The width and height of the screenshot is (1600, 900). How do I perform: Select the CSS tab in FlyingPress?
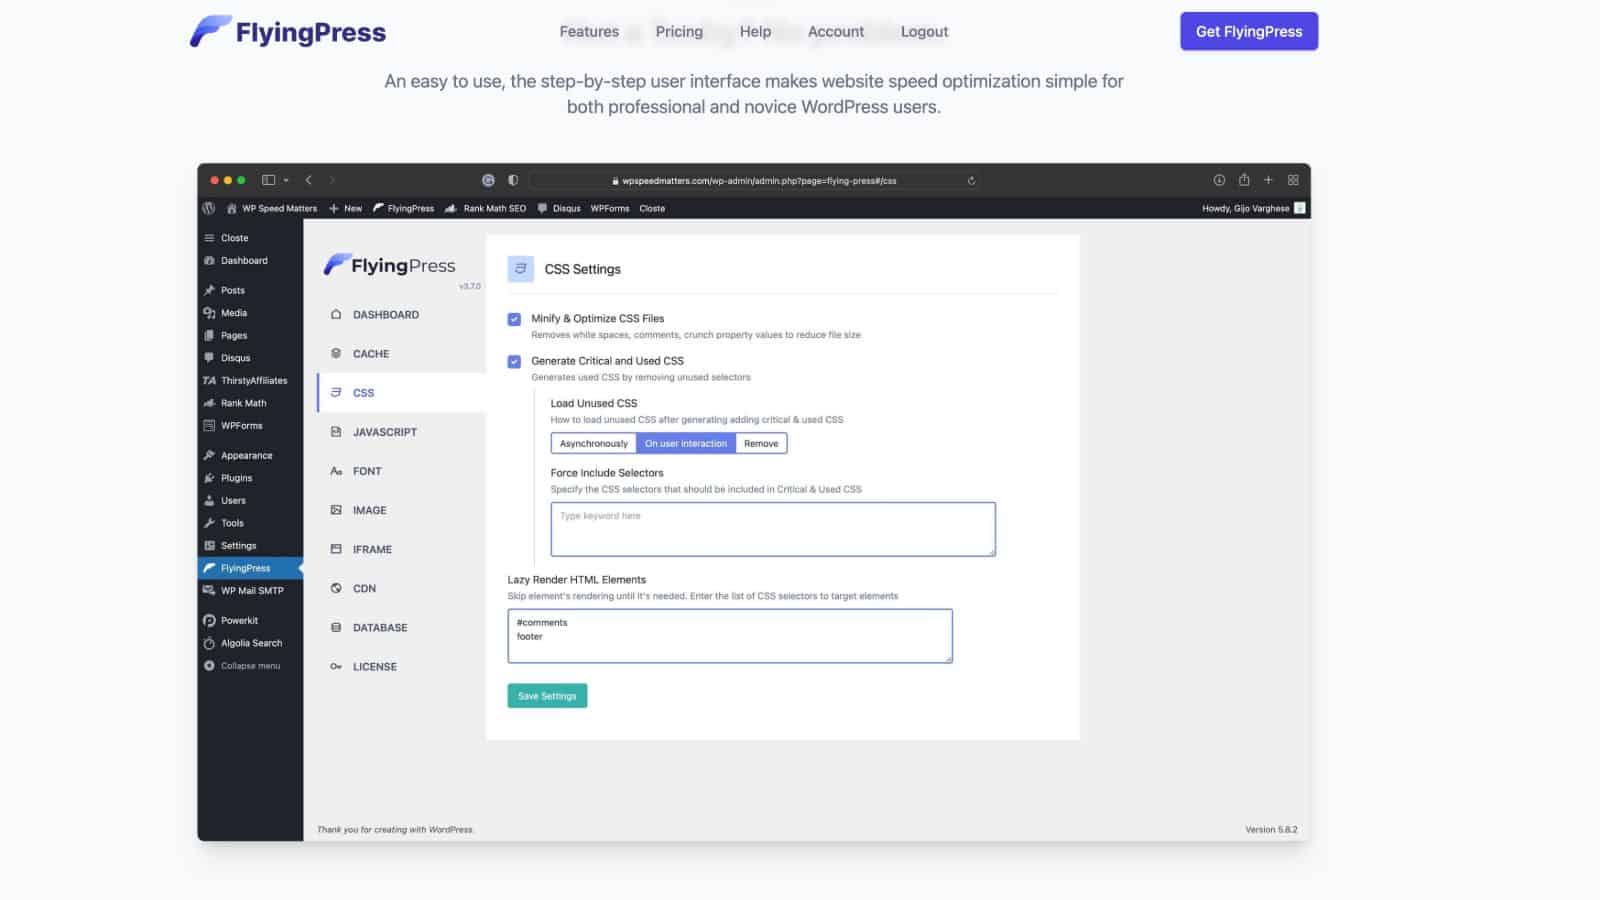pyautogui.click(x=401, y=393)
